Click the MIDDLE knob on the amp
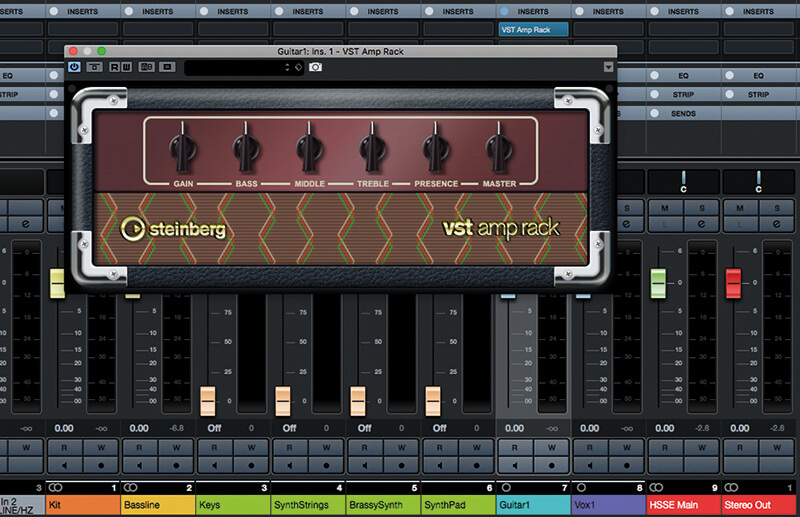Image resolution: width=800 pixels, height=517 pixels. [309, 149]
